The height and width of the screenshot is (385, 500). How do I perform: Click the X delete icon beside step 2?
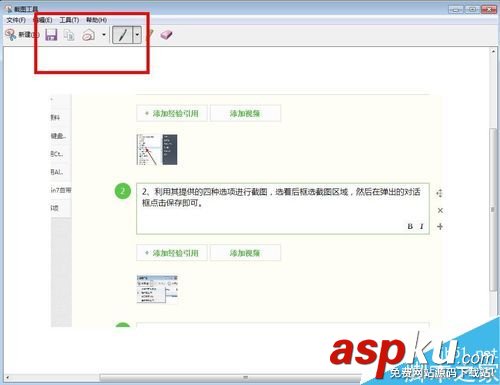tap(440, 210)
